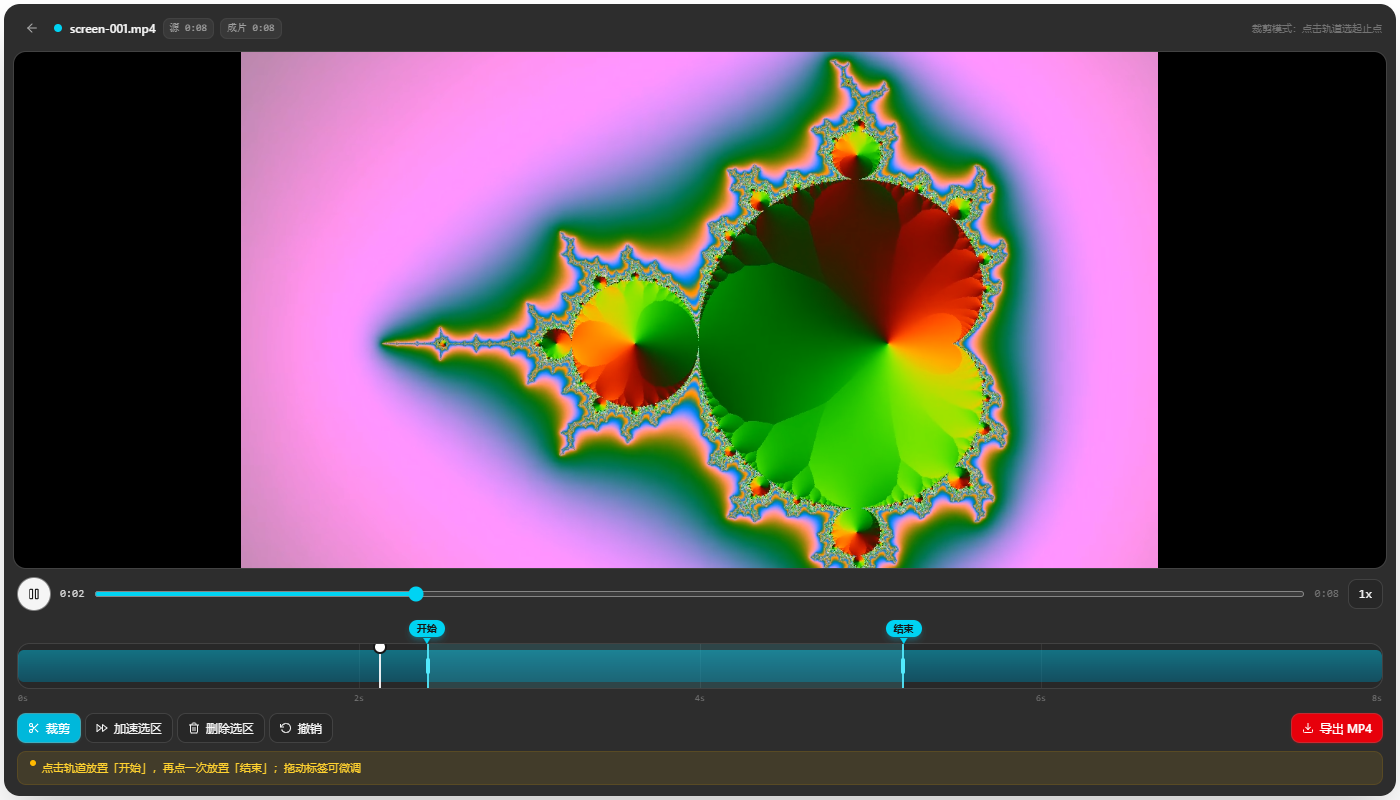Click the Mandelbrot video preview
The image size is (1400, 800).
tap(699, 310)
